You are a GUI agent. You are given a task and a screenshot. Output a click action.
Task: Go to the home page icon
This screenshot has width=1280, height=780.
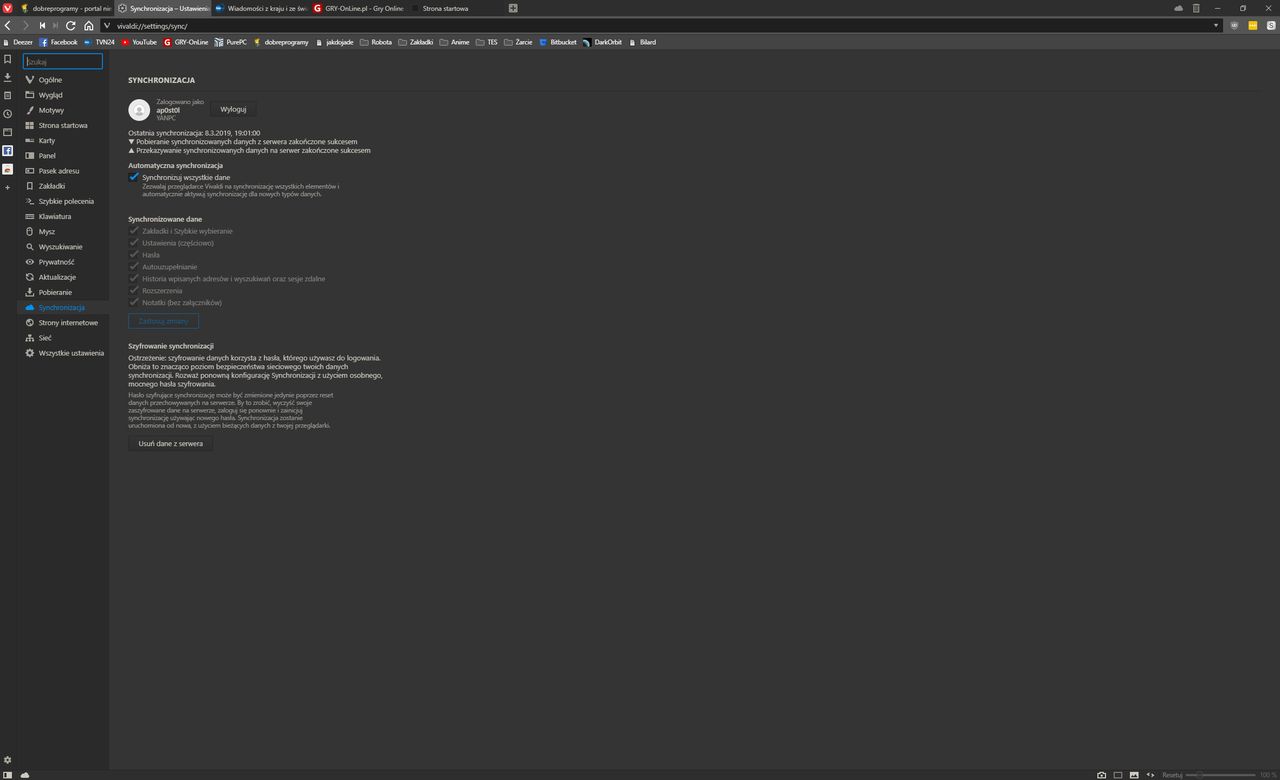point(88,25)
